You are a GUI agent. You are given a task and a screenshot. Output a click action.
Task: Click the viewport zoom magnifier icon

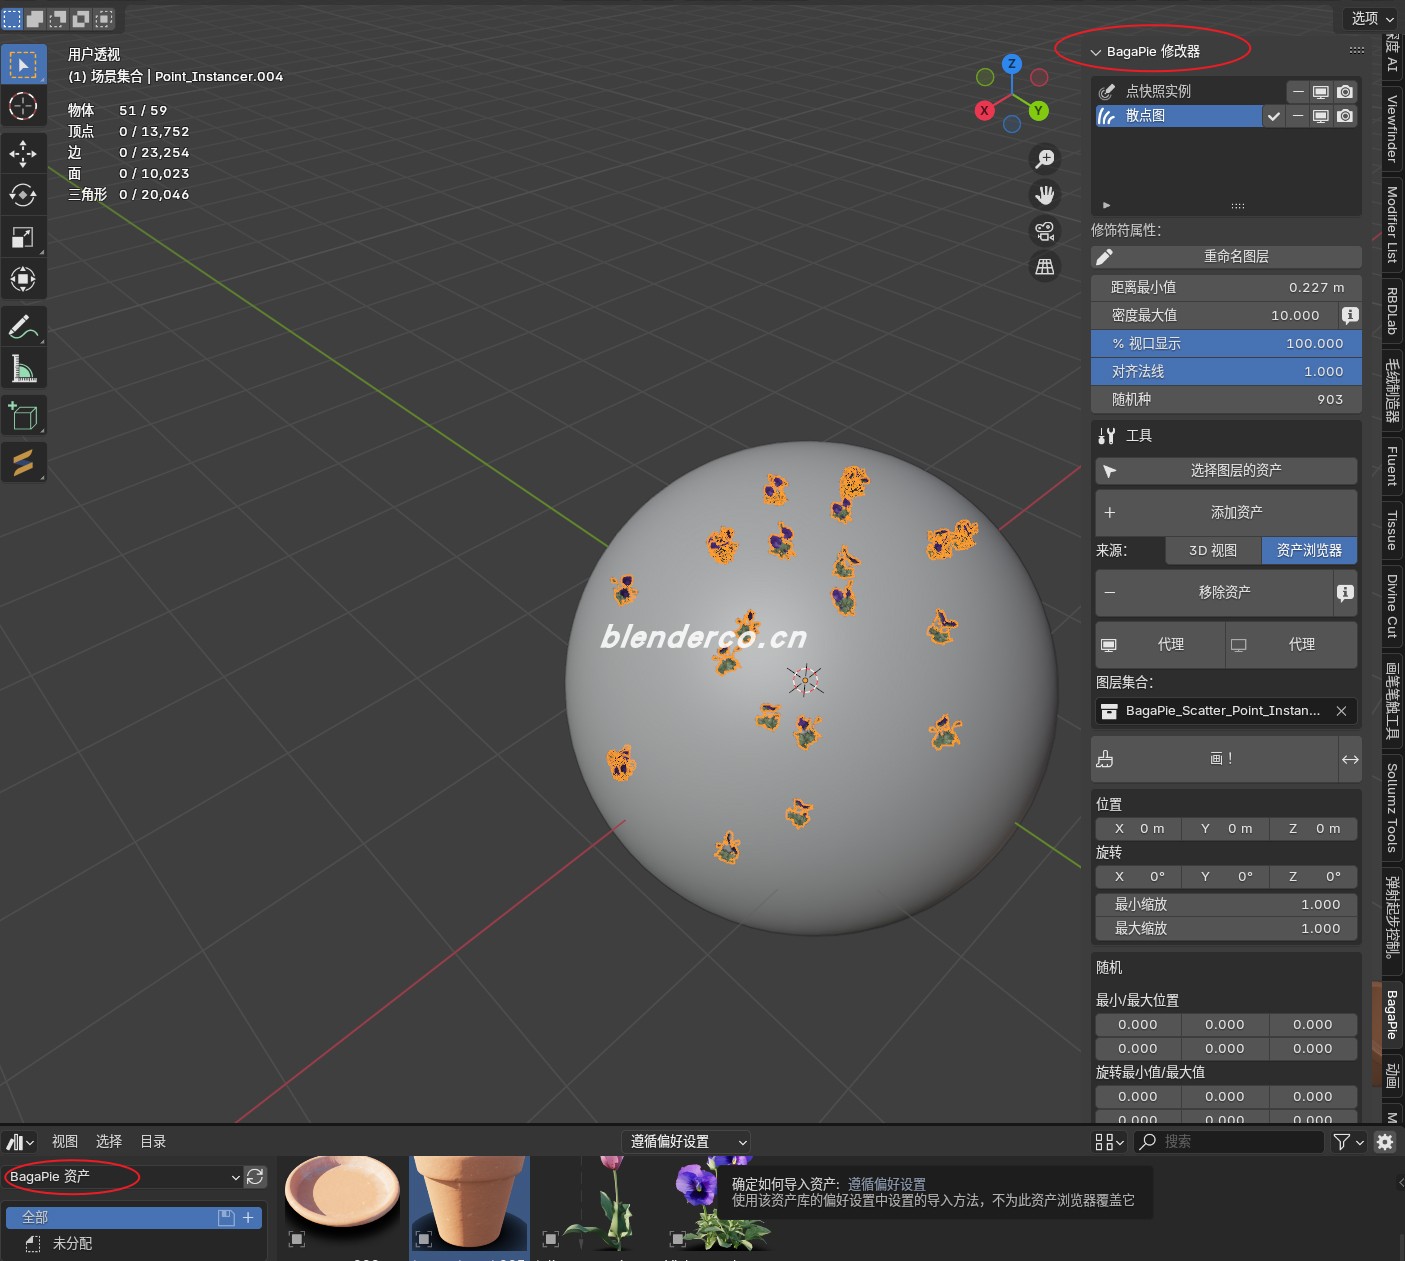coord(1045,159)
